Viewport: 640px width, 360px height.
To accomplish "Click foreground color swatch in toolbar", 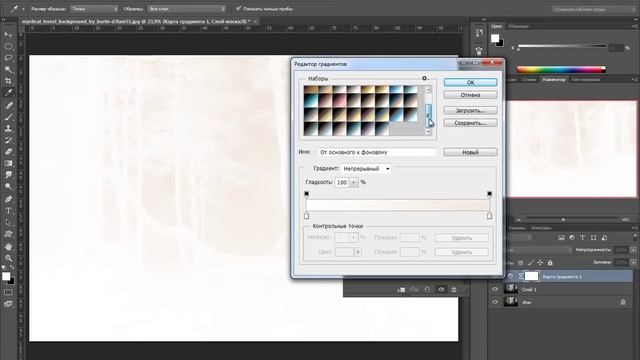I will pos(6,276).
